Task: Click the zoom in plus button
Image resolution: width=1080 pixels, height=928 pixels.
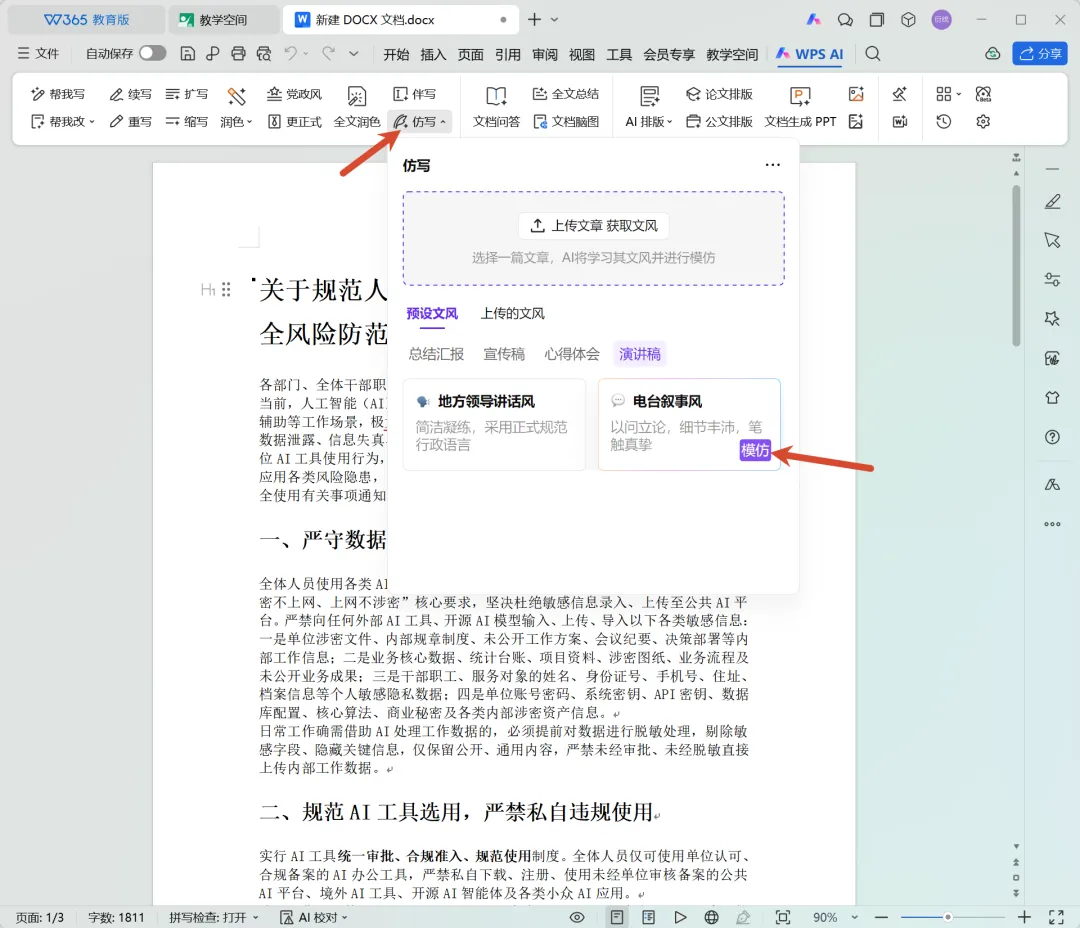Action: (x=1024, y=918)
